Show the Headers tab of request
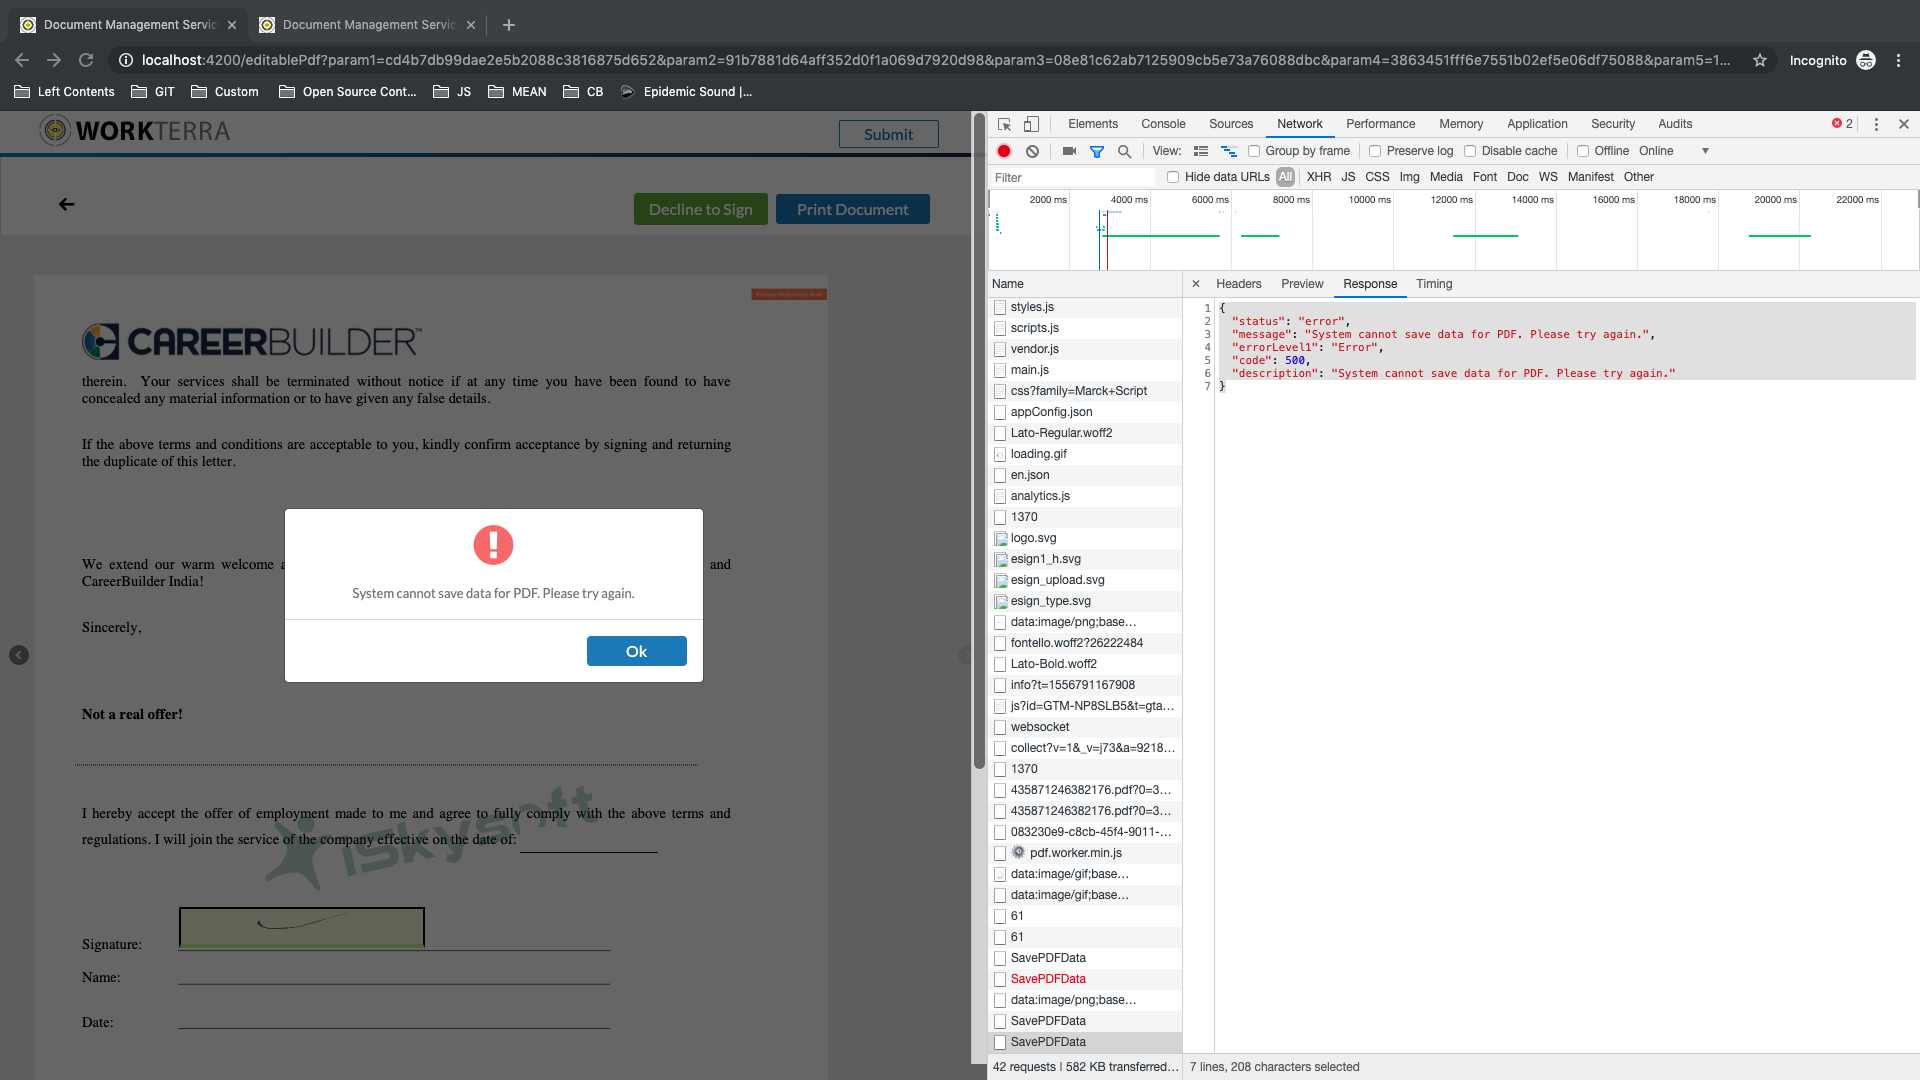This screenshot has height=1080, width=1920. click(1239, 284)
